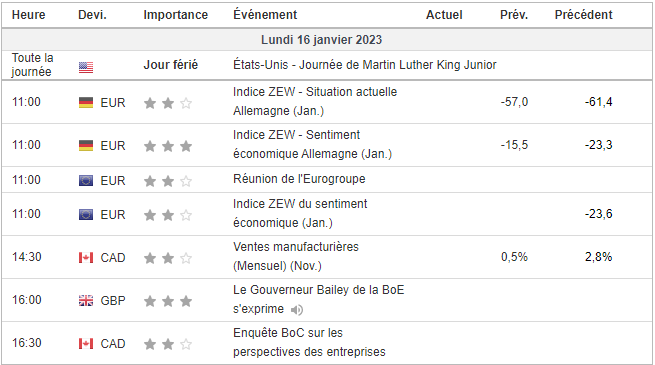Click the UK flag next to GBP
The height and width of the screenshot is (365, 655).
pyautogui.click(x=86, y=301)
